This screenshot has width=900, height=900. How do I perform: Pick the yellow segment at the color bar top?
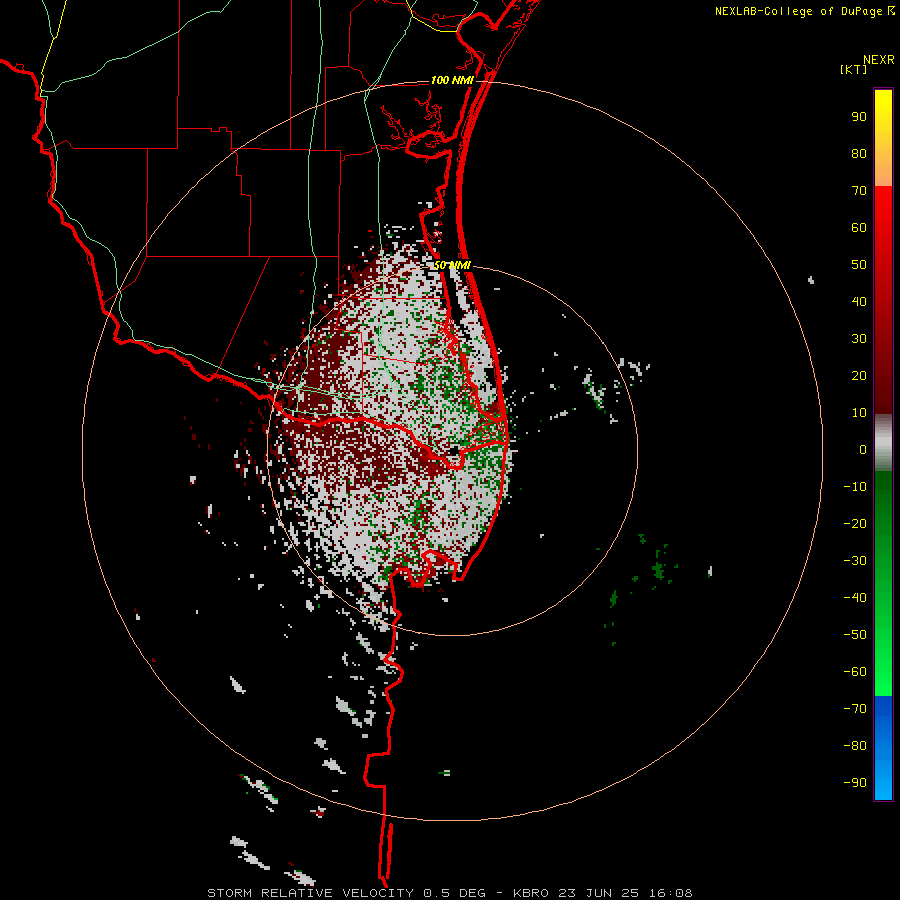pos(883,138)
